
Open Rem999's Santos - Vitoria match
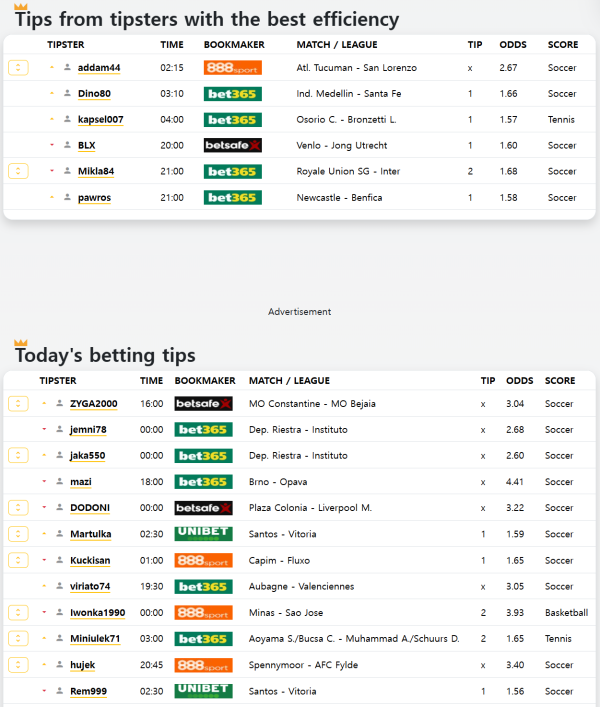[282, 691]
